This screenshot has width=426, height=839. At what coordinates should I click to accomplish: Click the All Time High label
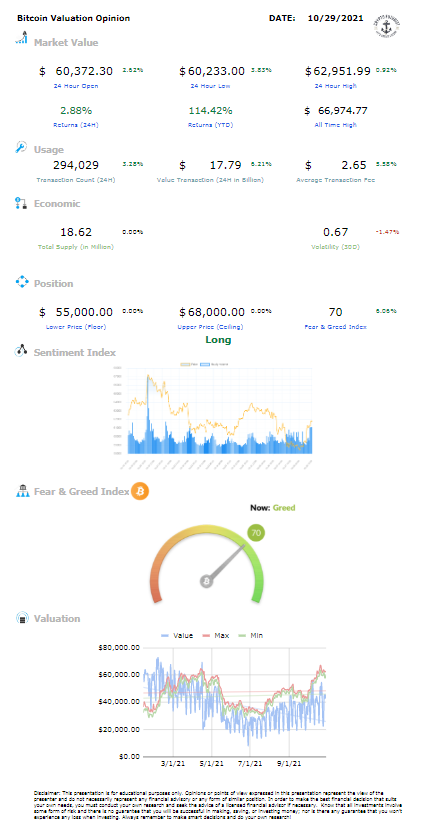coord(336,125)
